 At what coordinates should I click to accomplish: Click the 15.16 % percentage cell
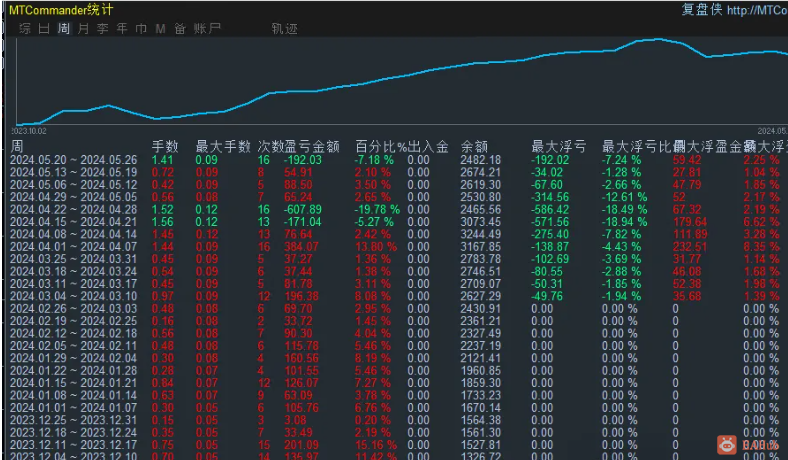[x=376, y=445]
